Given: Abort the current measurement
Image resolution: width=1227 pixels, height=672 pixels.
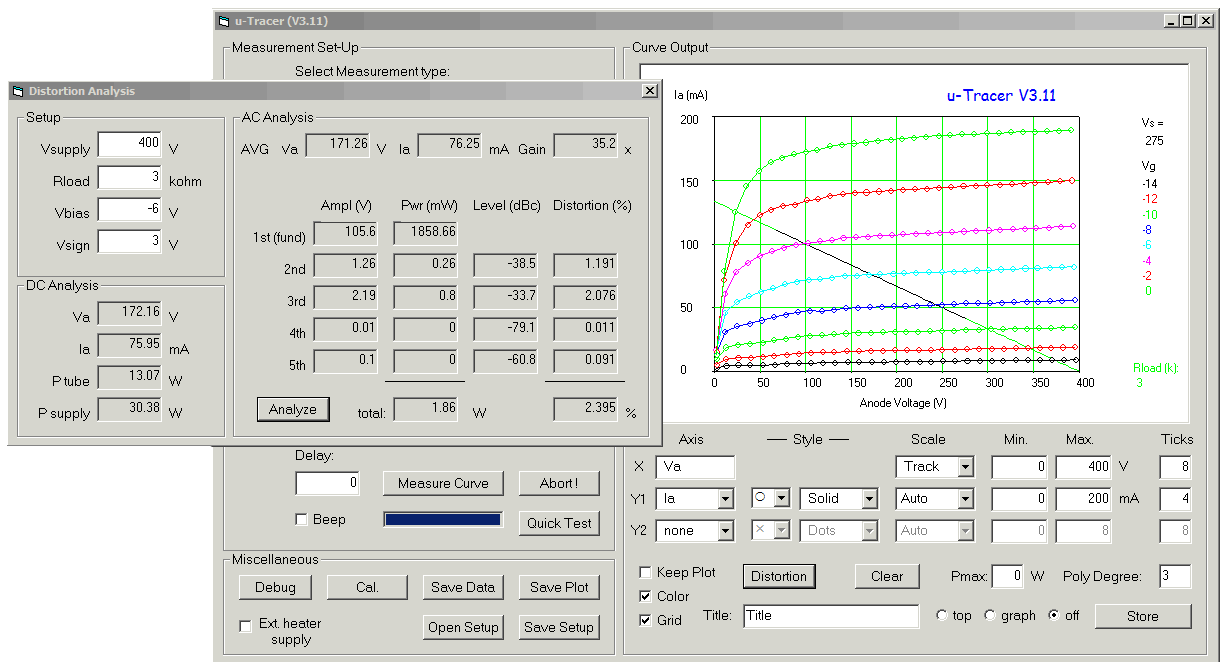Looking at the screenshot, I should [559, 483].
